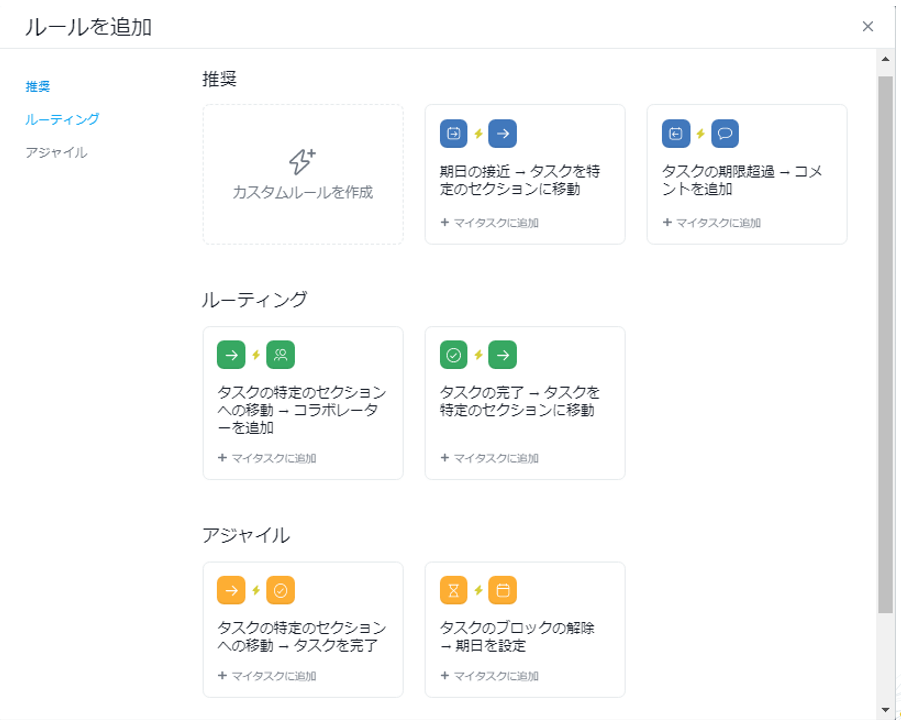The image size is (901, 720).
Task: Click the vertical scrollbar thumb
Action: (885, 345)
